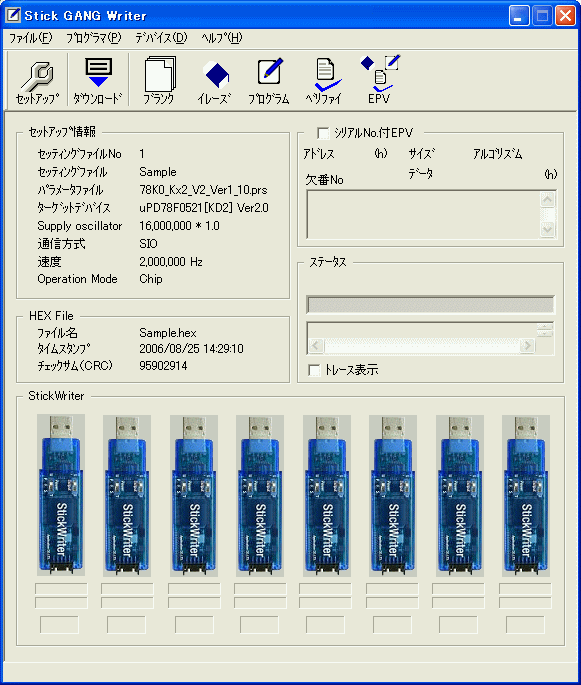The height and width of the screenshot is (685, 581).
Task: Click the checksum value 95902914
Action: coord(163,366)
